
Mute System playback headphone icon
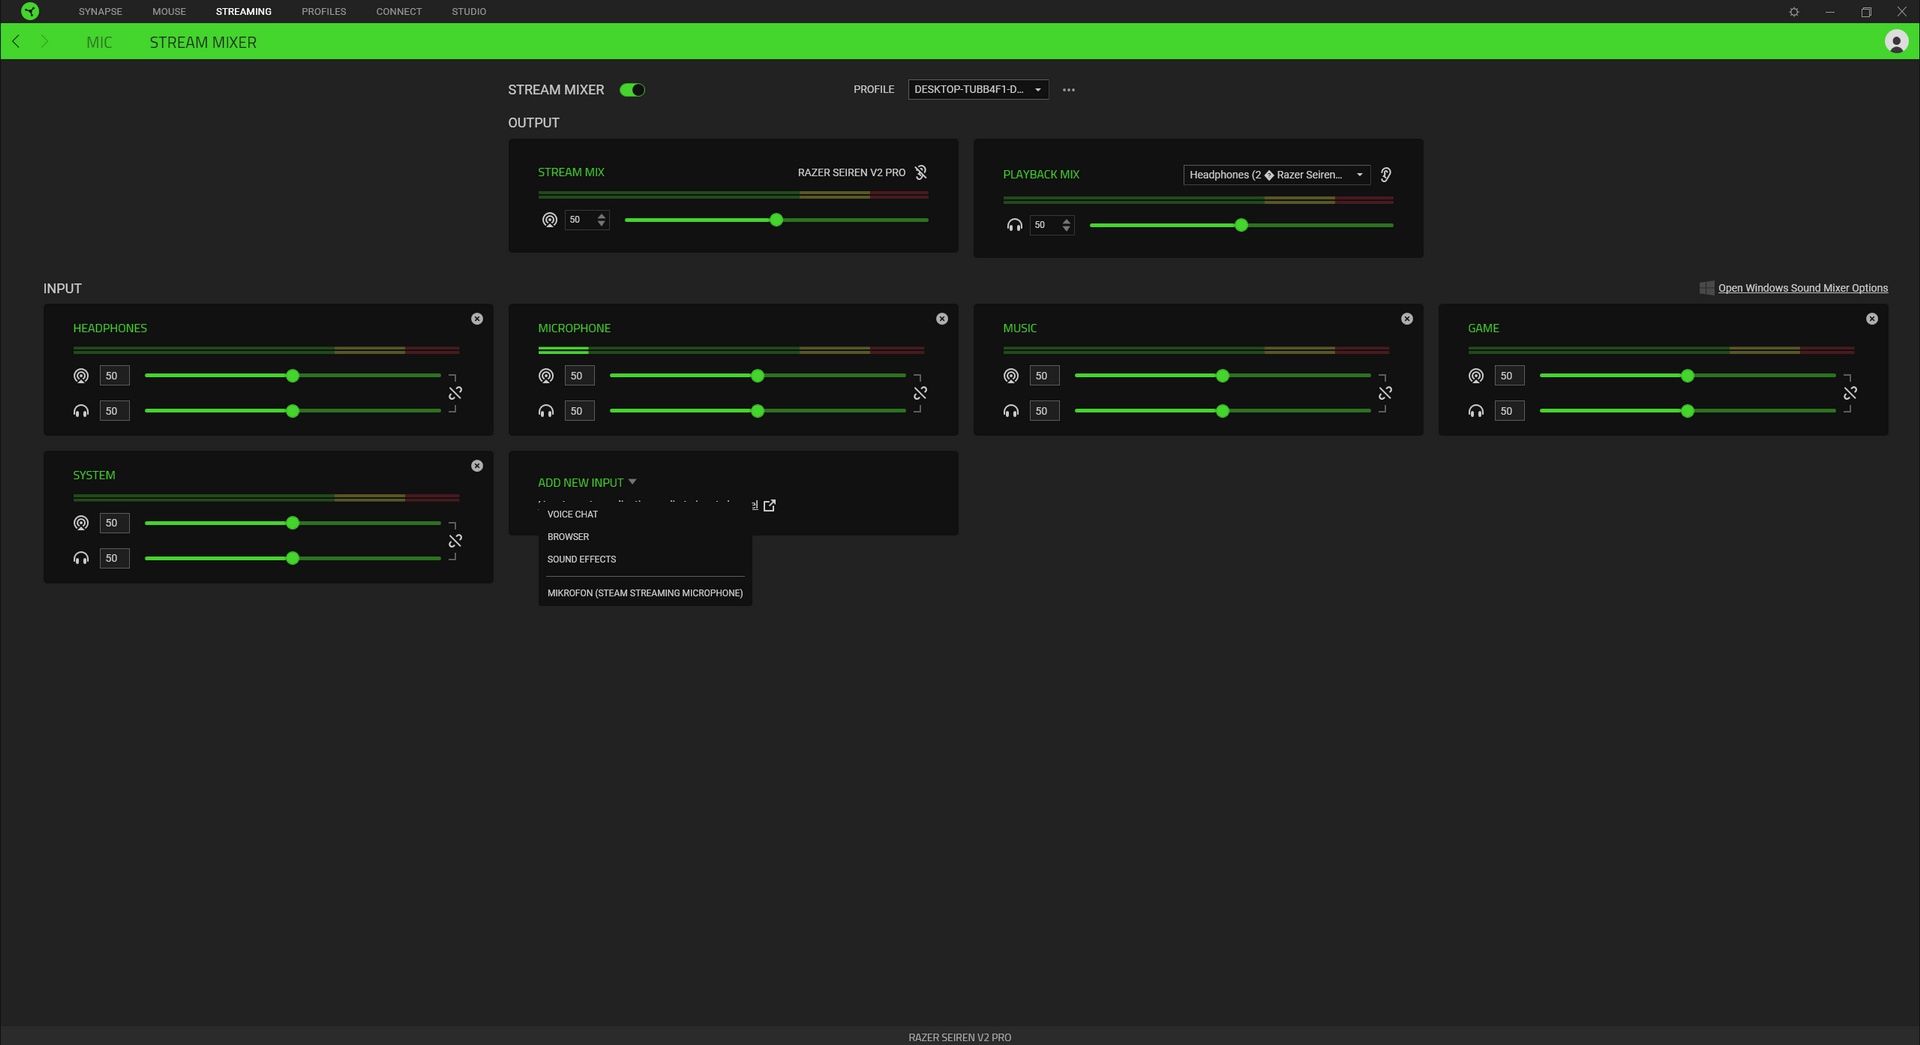81,558
